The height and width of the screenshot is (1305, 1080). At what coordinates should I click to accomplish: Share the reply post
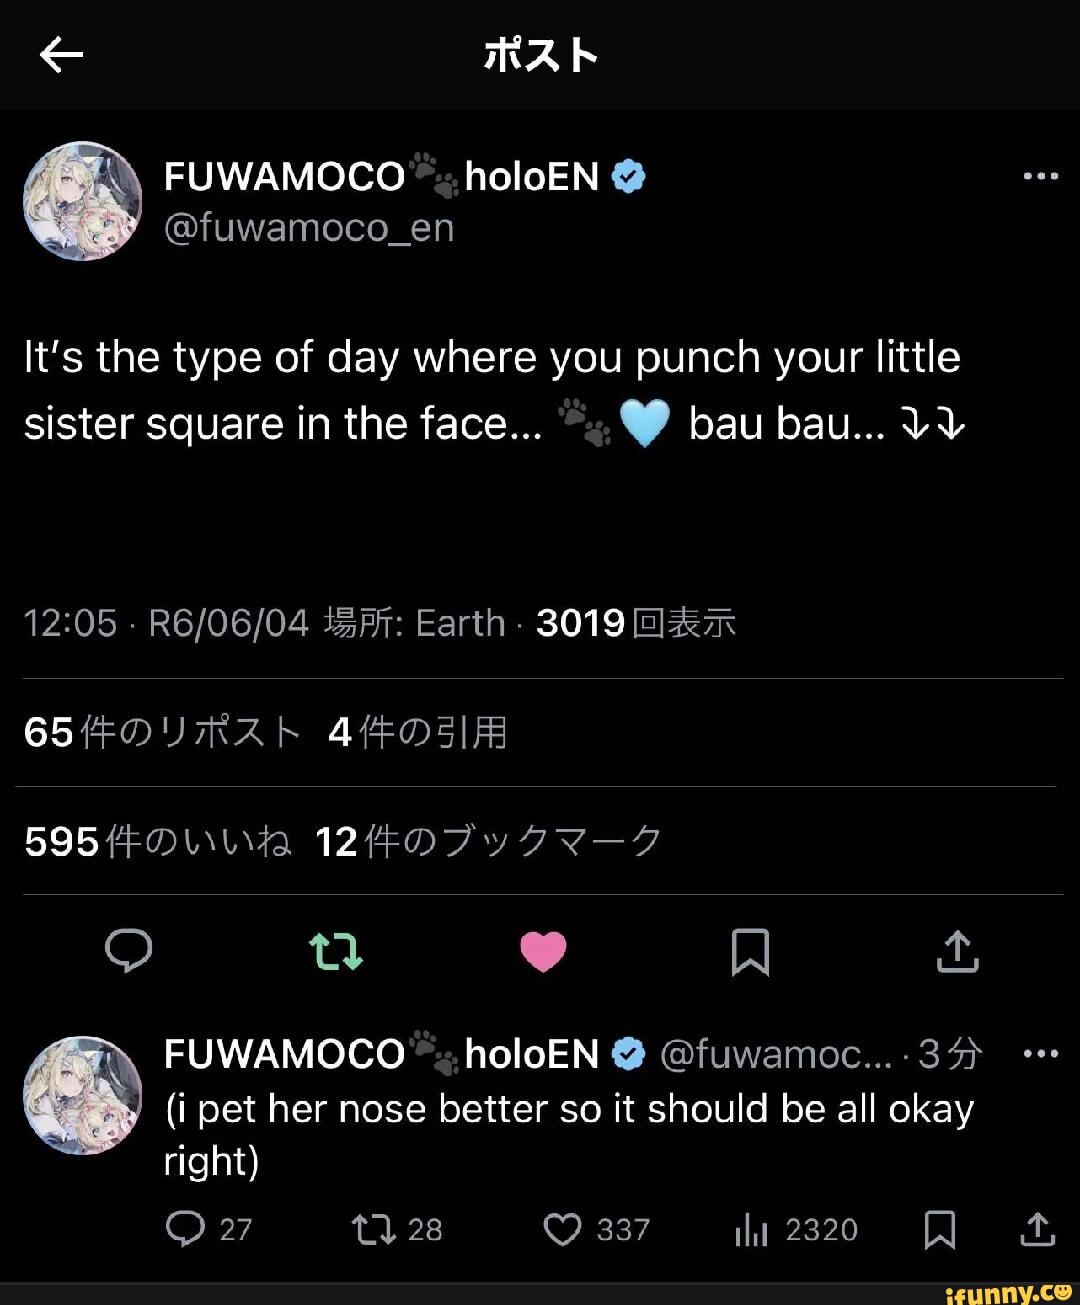(x=1038, y=1229)
